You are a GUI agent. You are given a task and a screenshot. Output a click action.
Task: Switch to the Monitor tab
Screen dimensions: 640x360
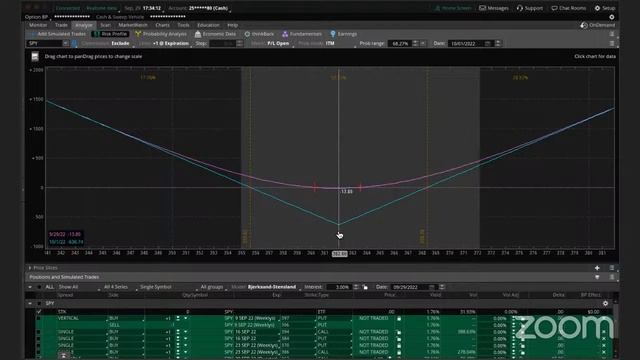pyautogui.click(x=38, y=25)
